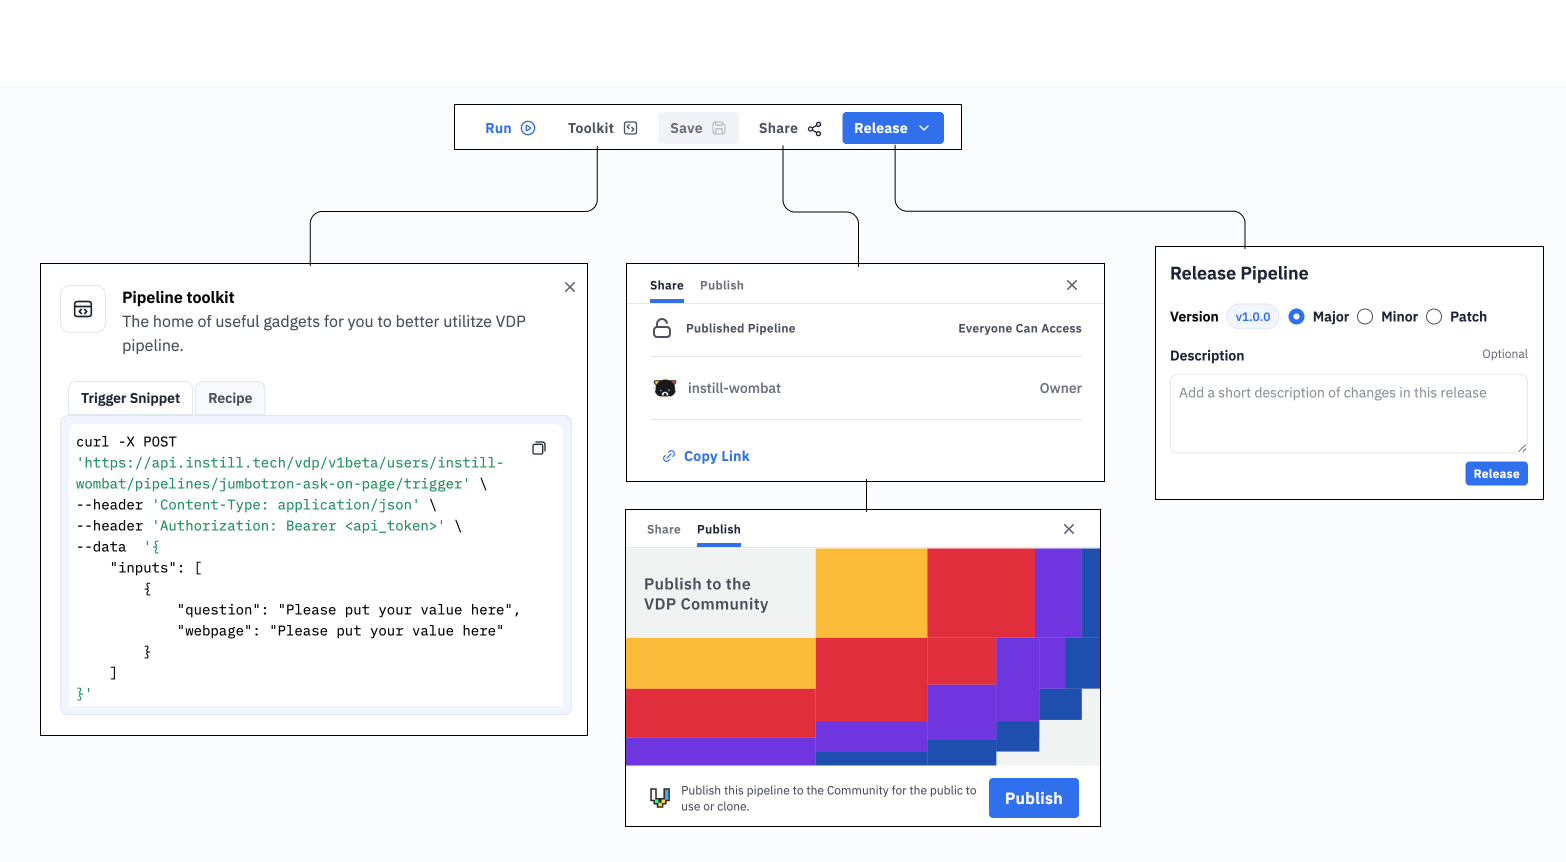Switch to the Recipe tab

pos(230,398)
